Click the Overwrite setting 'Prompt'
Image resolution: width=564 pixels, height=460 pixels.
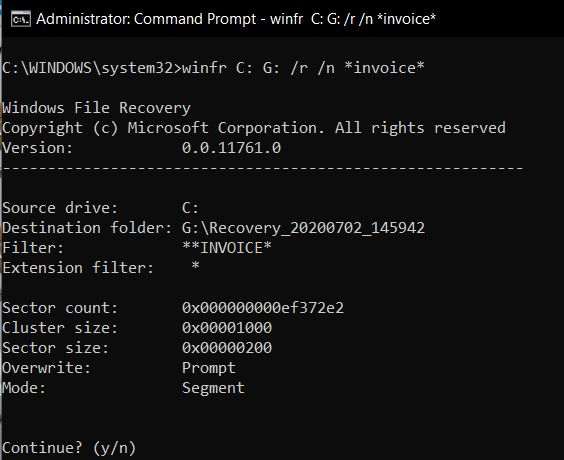(x=209, y=368)
